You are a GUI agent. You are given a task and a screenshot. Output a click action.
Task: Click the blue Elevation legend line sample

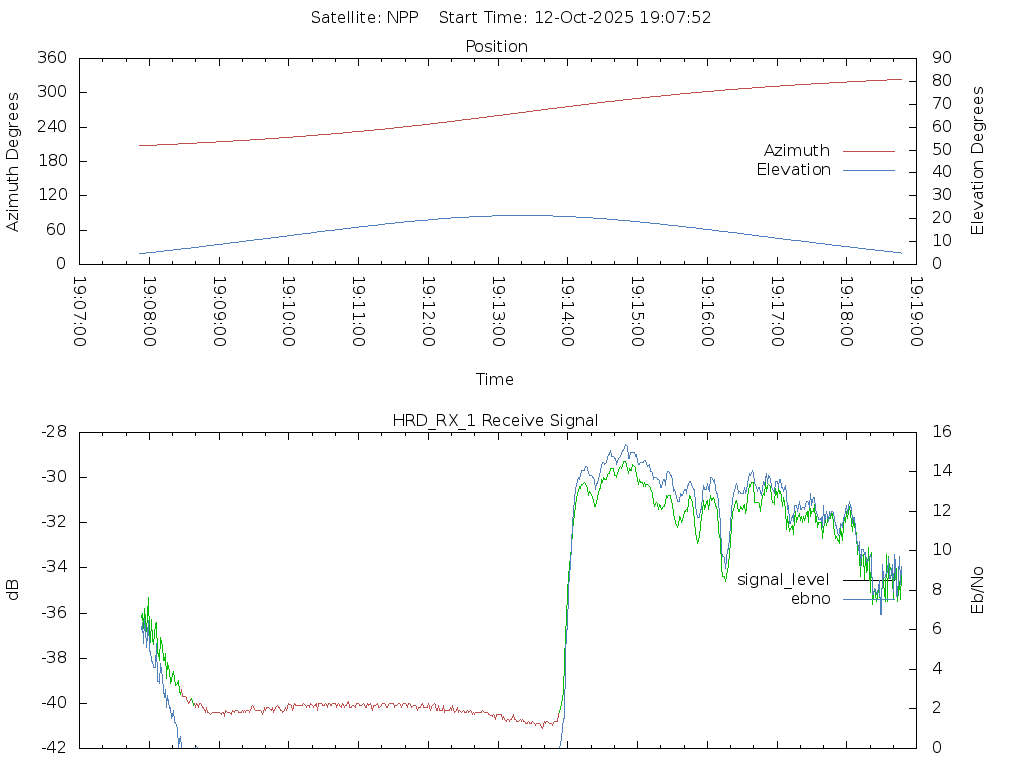868,170
